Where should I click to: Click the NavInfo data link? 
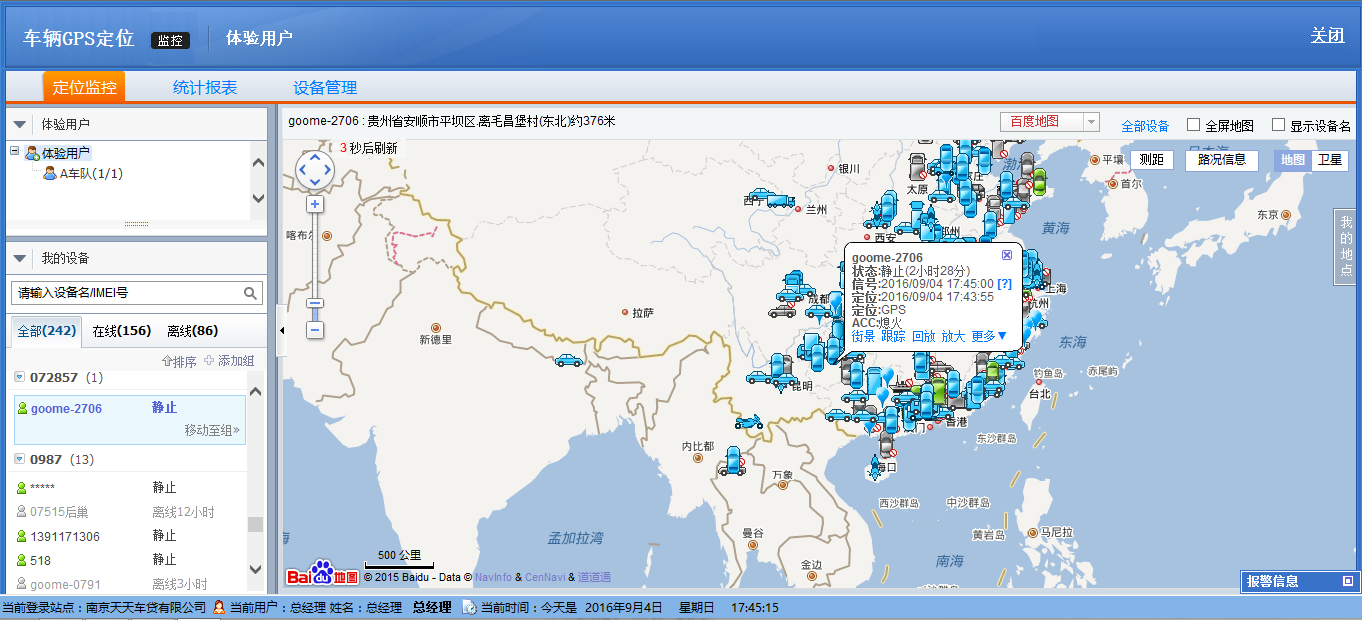(x=492, y=577)
